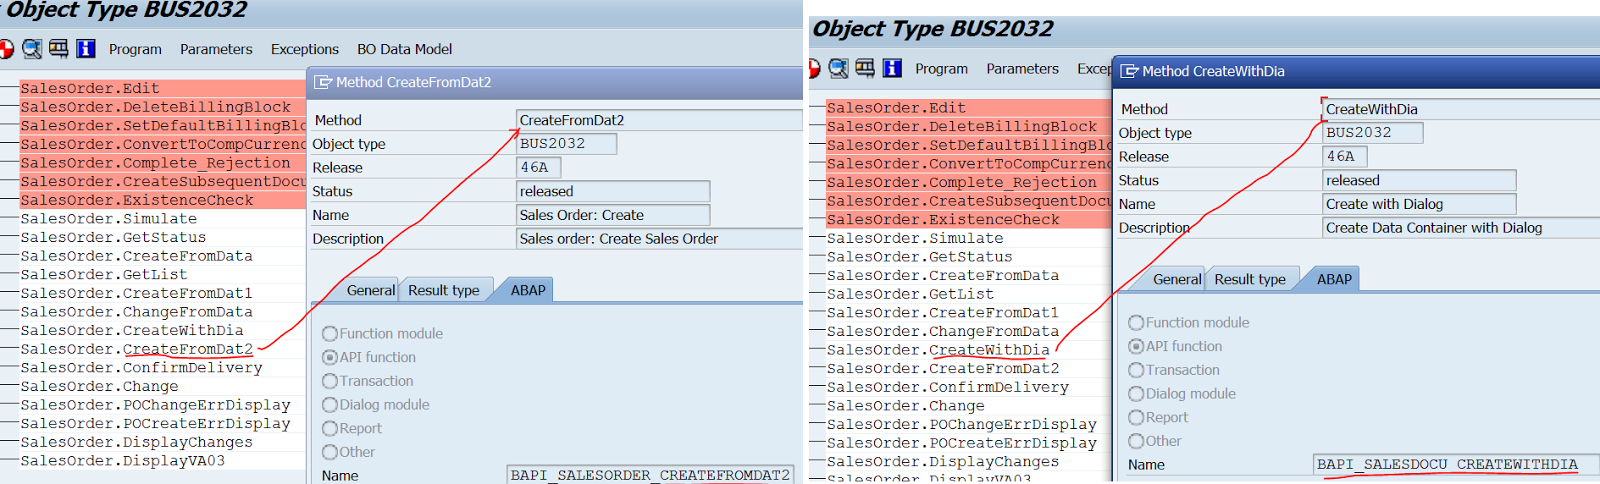The height and width of the screenshot is (484, 1600).
Task: Open ABAP tab in CreateWithDia dialog
Action: (1334, 279)
